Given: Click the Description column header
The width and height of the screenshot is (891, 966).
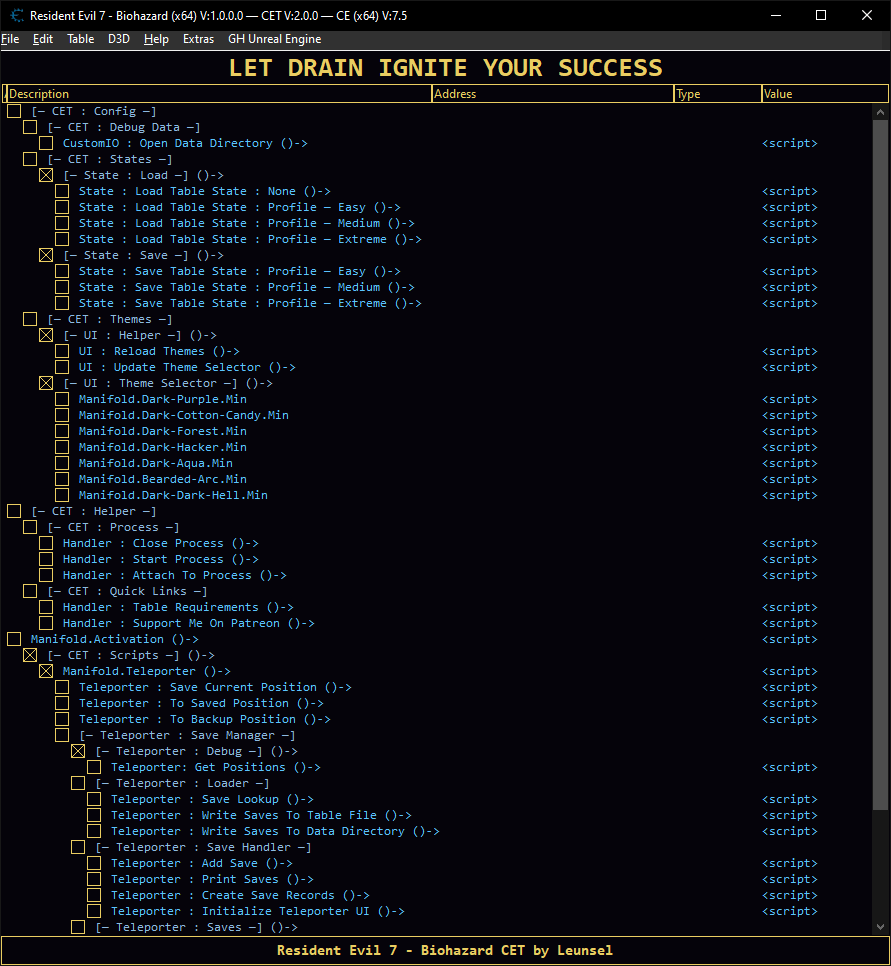Looking at the screenshot, I should pyautogui.click(x=218, y=94).
